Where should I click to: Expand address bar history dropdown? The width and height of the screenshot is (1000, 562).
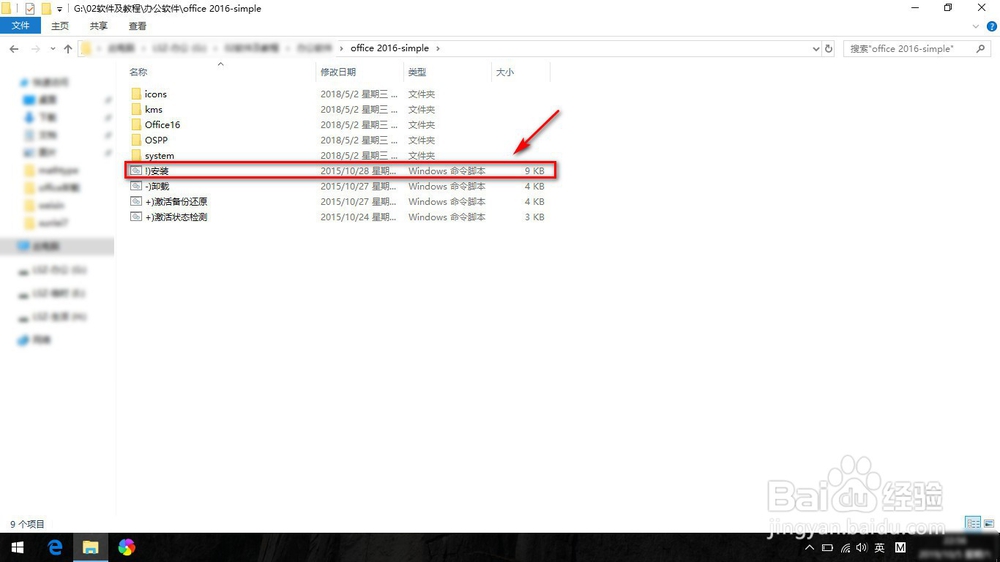[816, 48]
